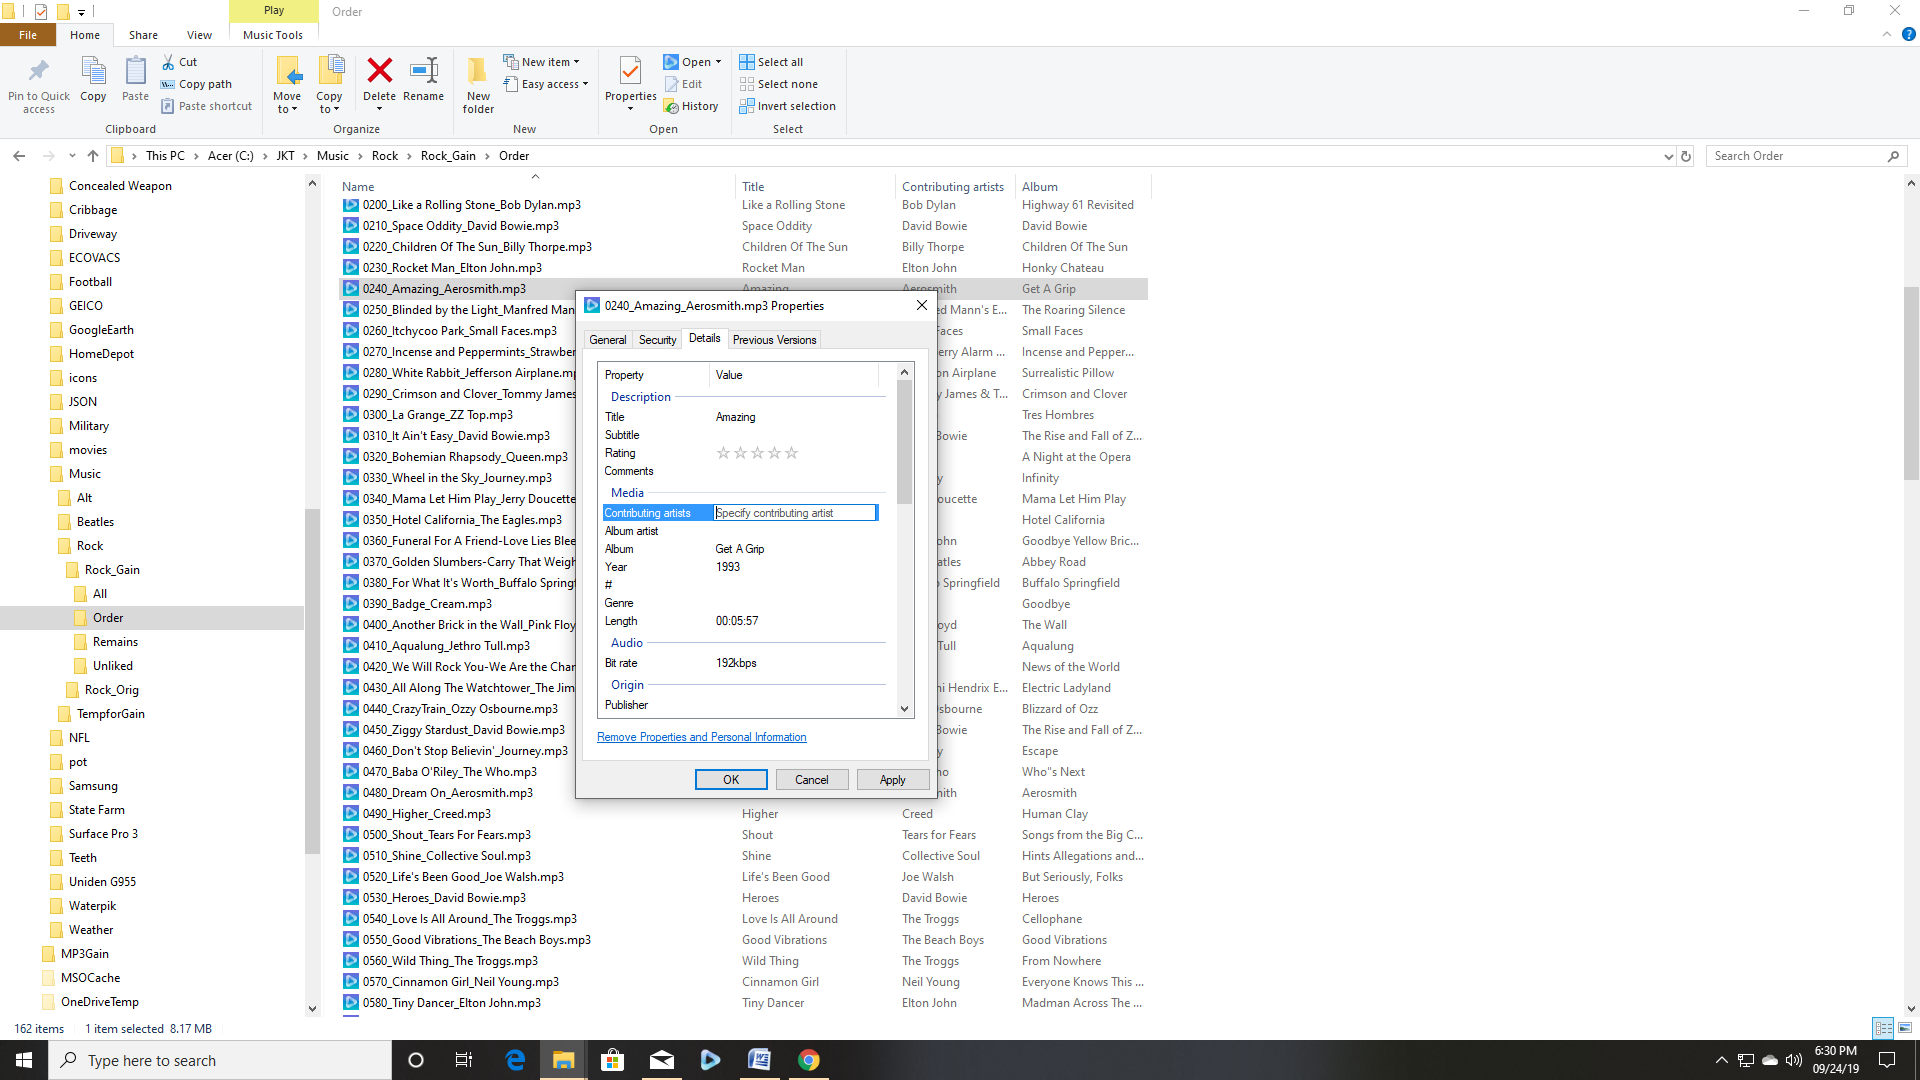Set rating to five stars

[791, 453]
